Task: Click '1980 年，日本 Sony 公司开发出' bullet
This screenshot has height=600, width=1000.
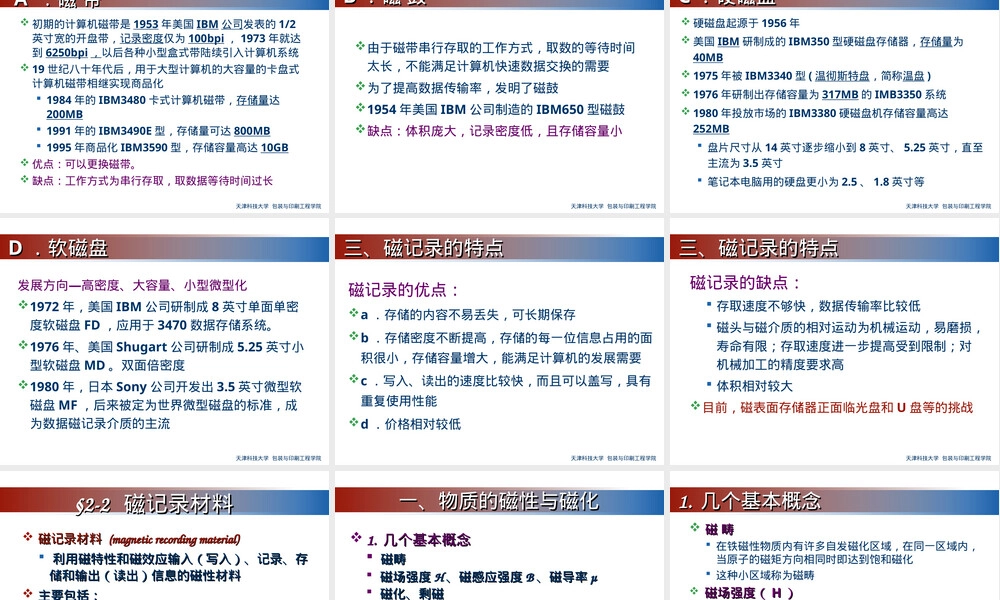Action: pos(166,405)
